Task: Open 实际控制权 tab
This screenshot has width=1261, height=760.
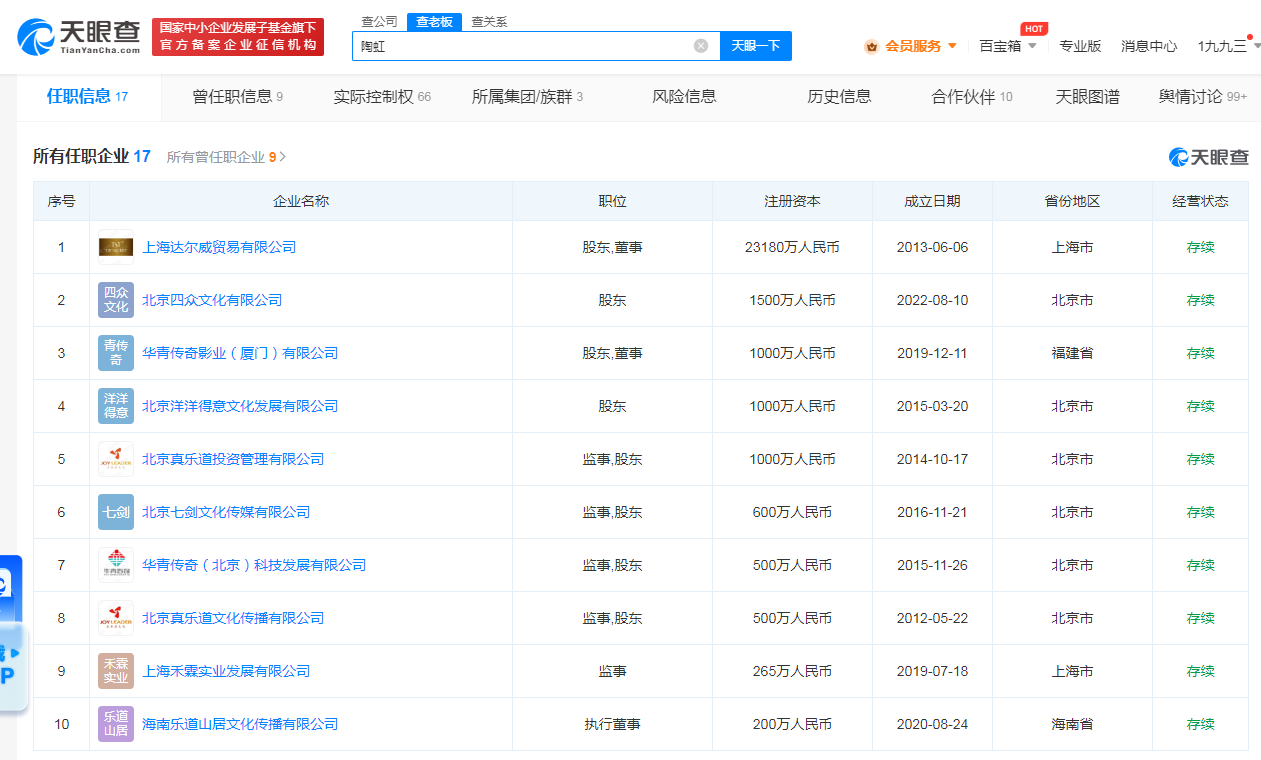Action: [x=382, y=96]
